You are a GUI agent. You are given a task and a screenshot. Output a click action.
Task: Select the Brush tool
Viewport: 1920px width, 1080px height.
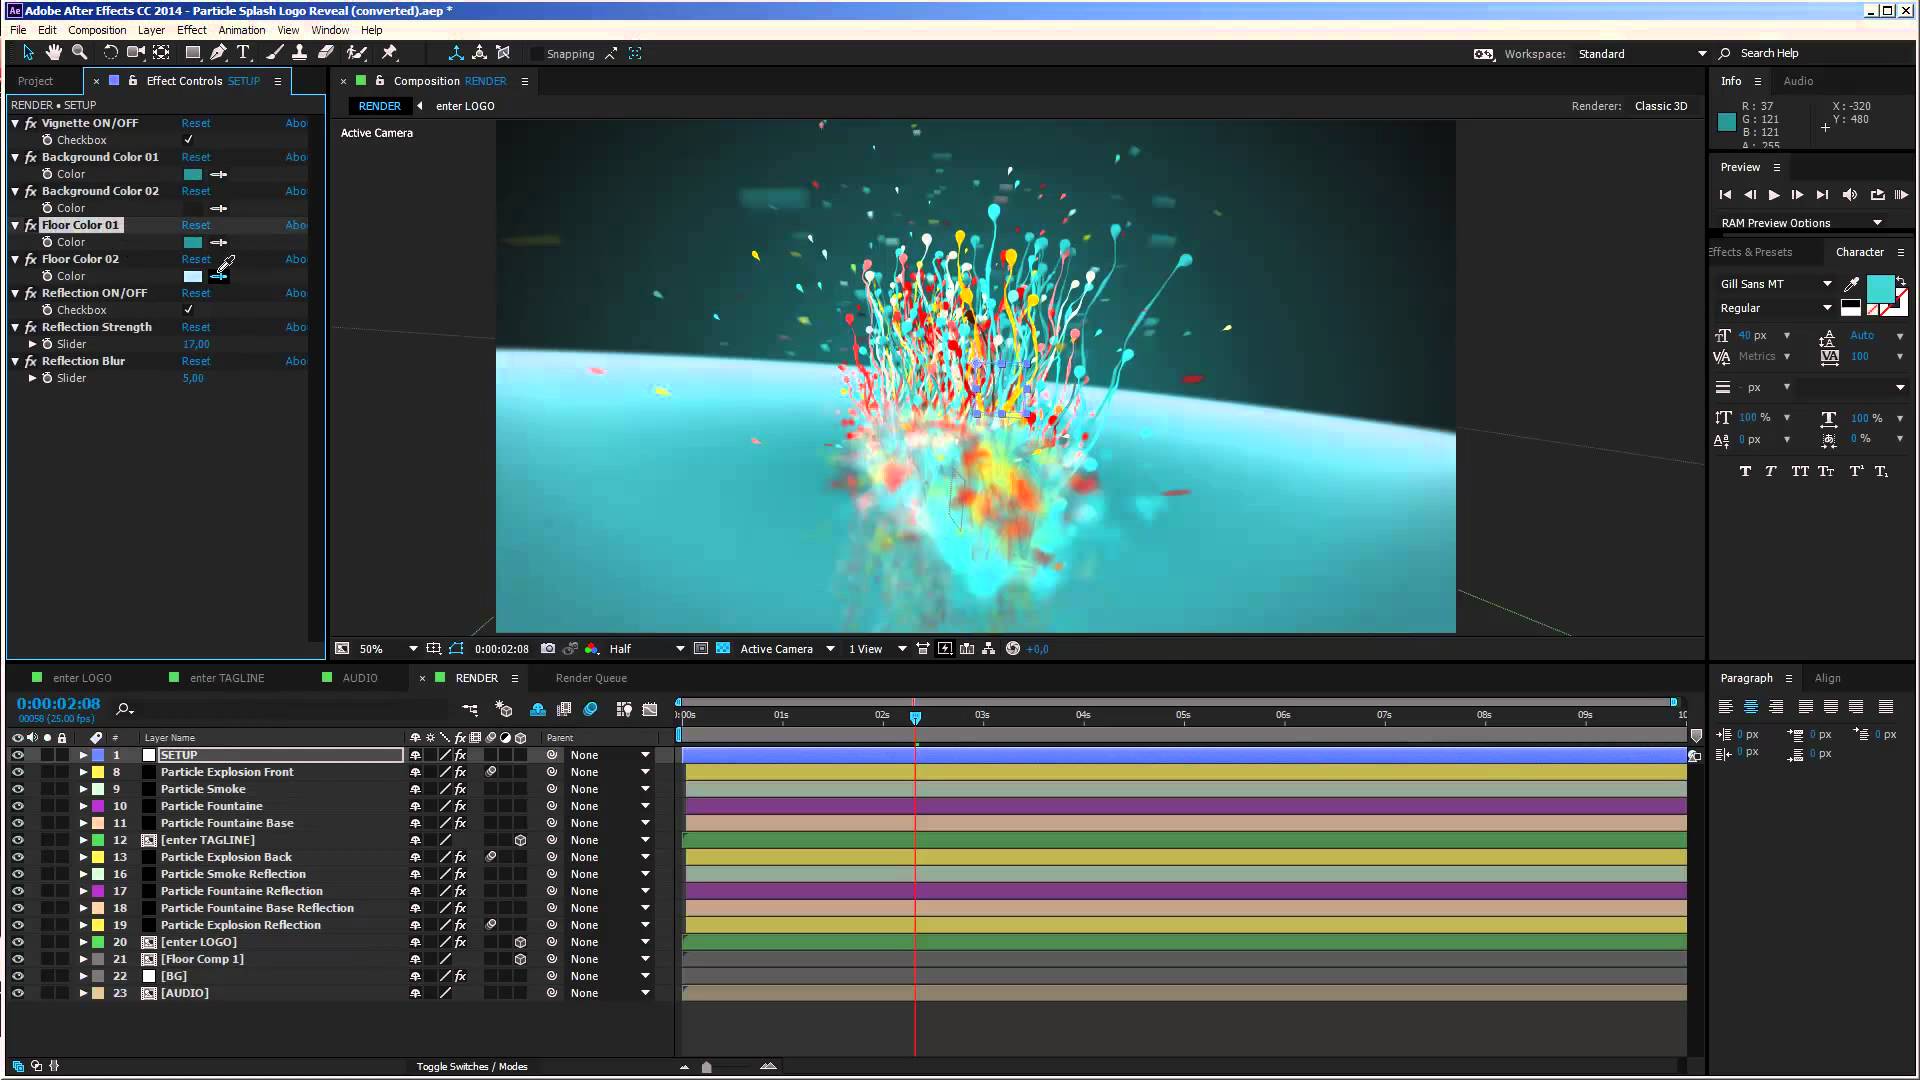coord(274,53)
